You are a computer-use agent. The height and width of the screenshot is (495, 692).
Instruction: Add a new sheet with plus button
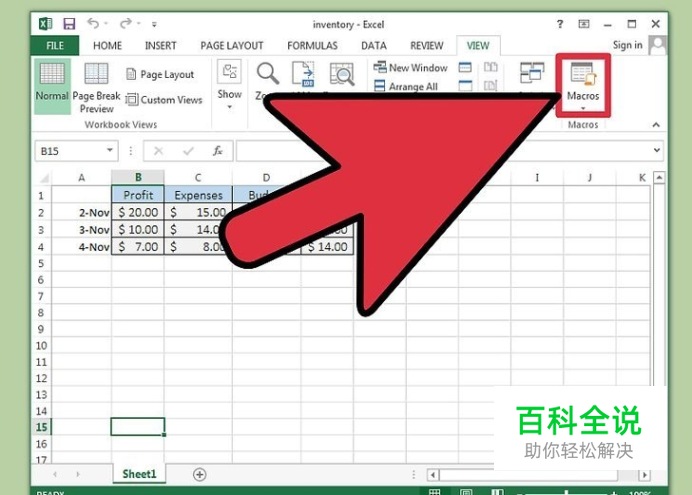[199, 474]
